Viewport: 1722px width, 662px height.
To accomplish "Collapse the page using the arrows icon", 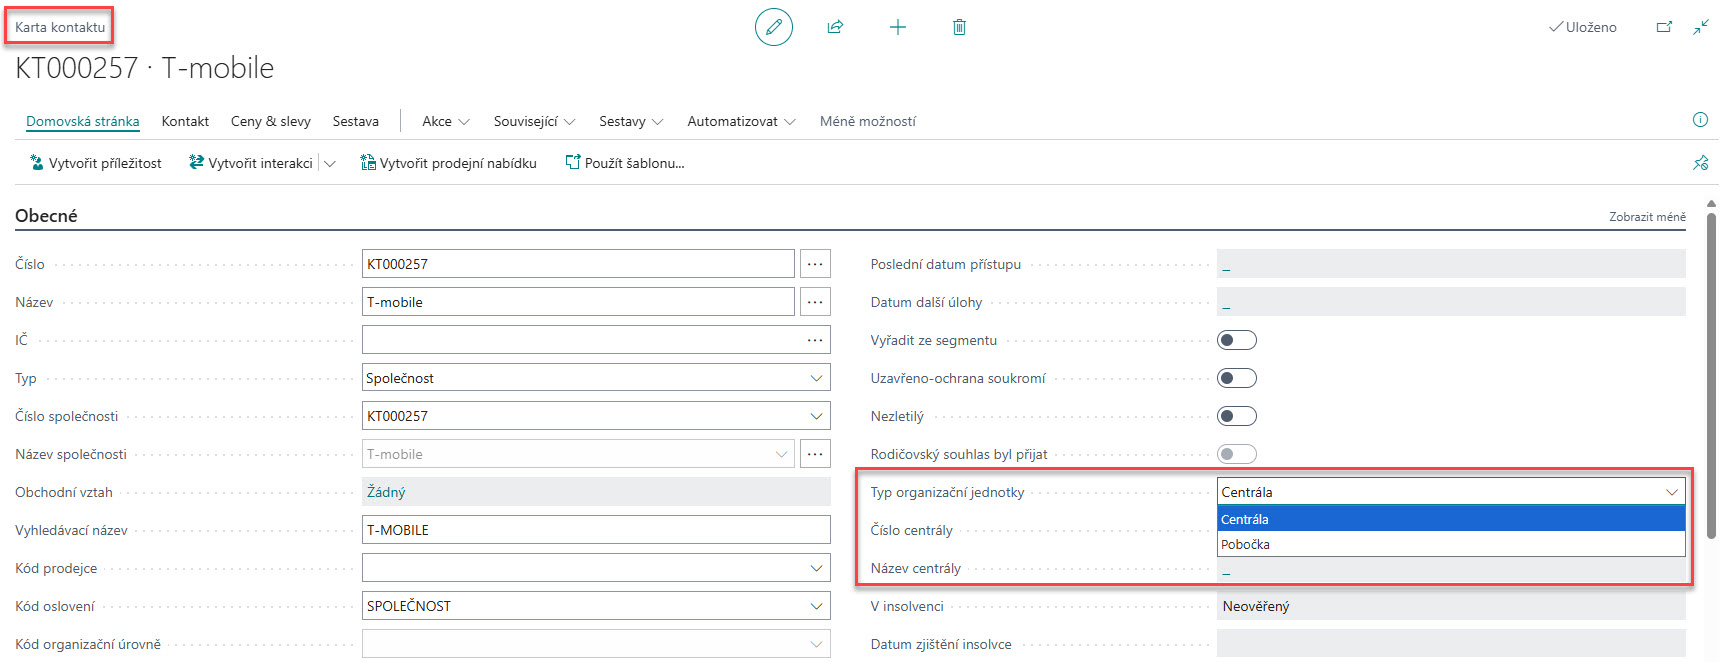I will click(1701, 27).
